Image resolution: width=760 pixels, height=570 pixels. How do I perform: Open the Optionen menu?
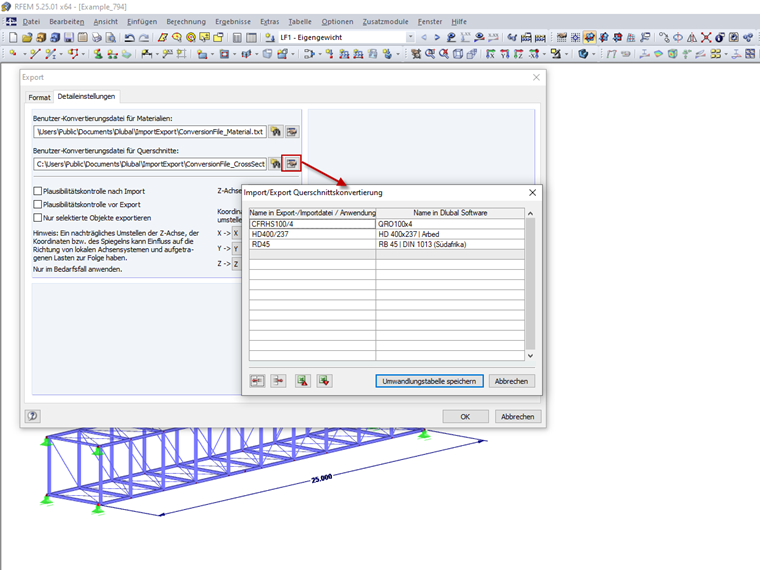pyautogui.click(x=337, y=21)
